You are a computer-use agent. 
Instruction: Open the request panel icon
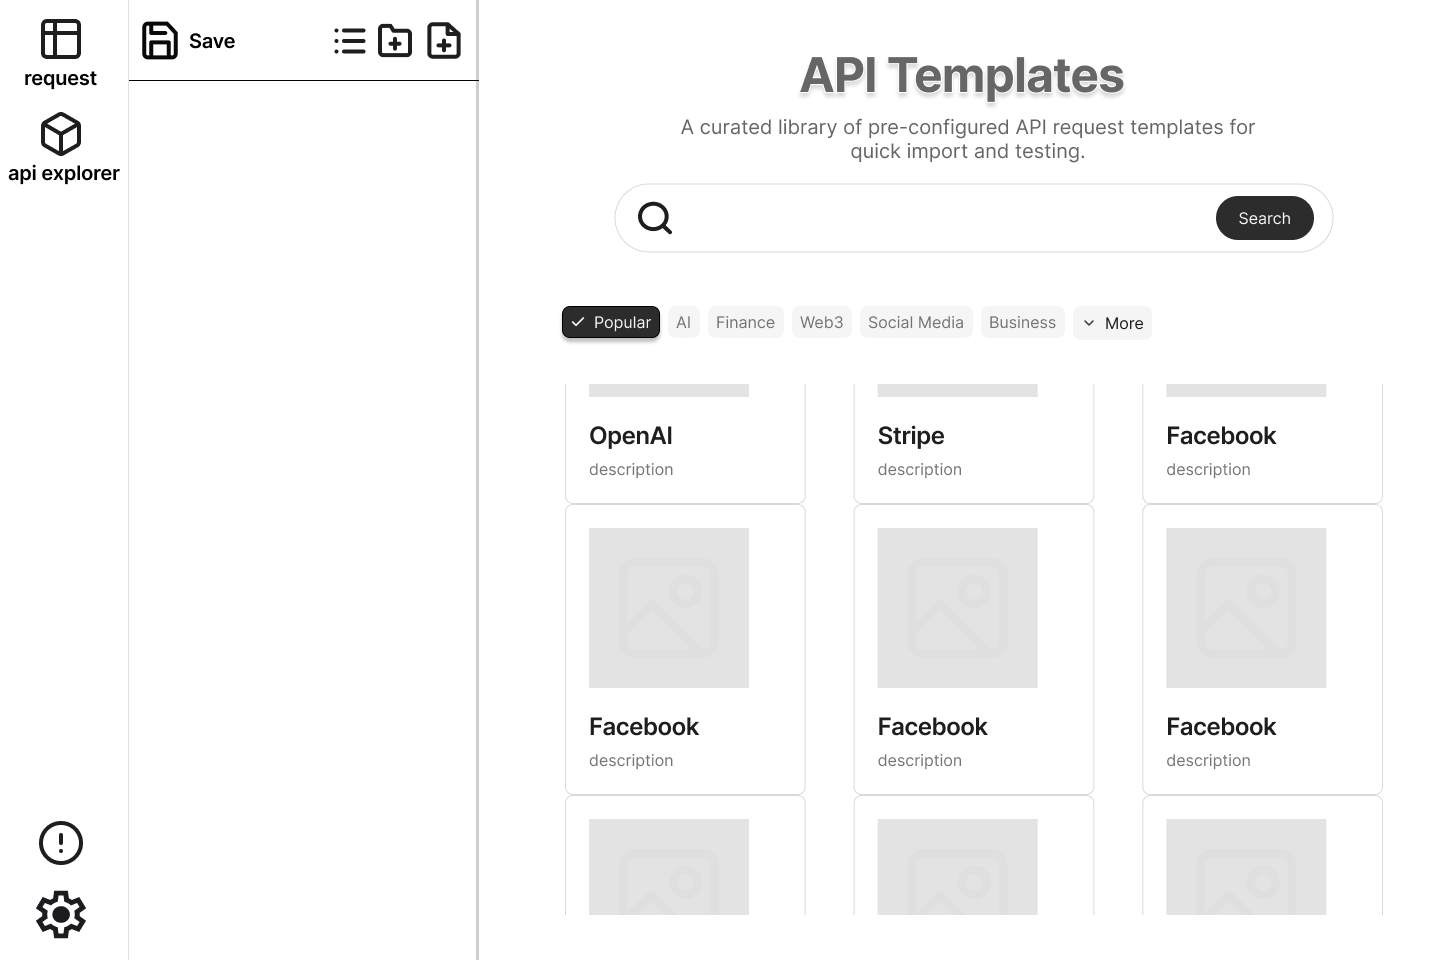coord(60,40)
